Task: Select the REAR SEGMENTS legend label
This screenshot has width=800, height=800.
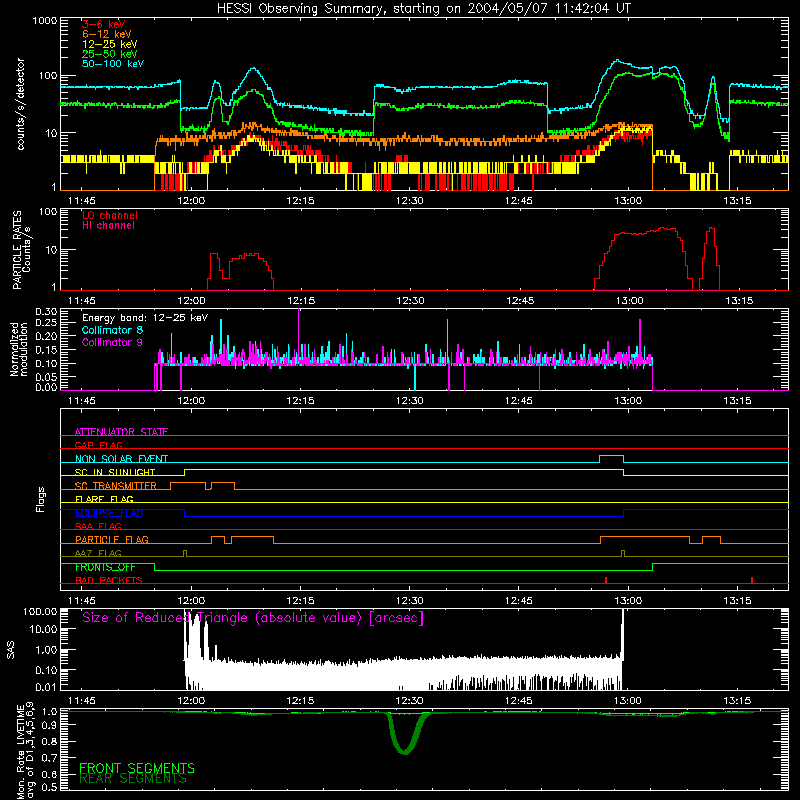Action: [133, 779]
